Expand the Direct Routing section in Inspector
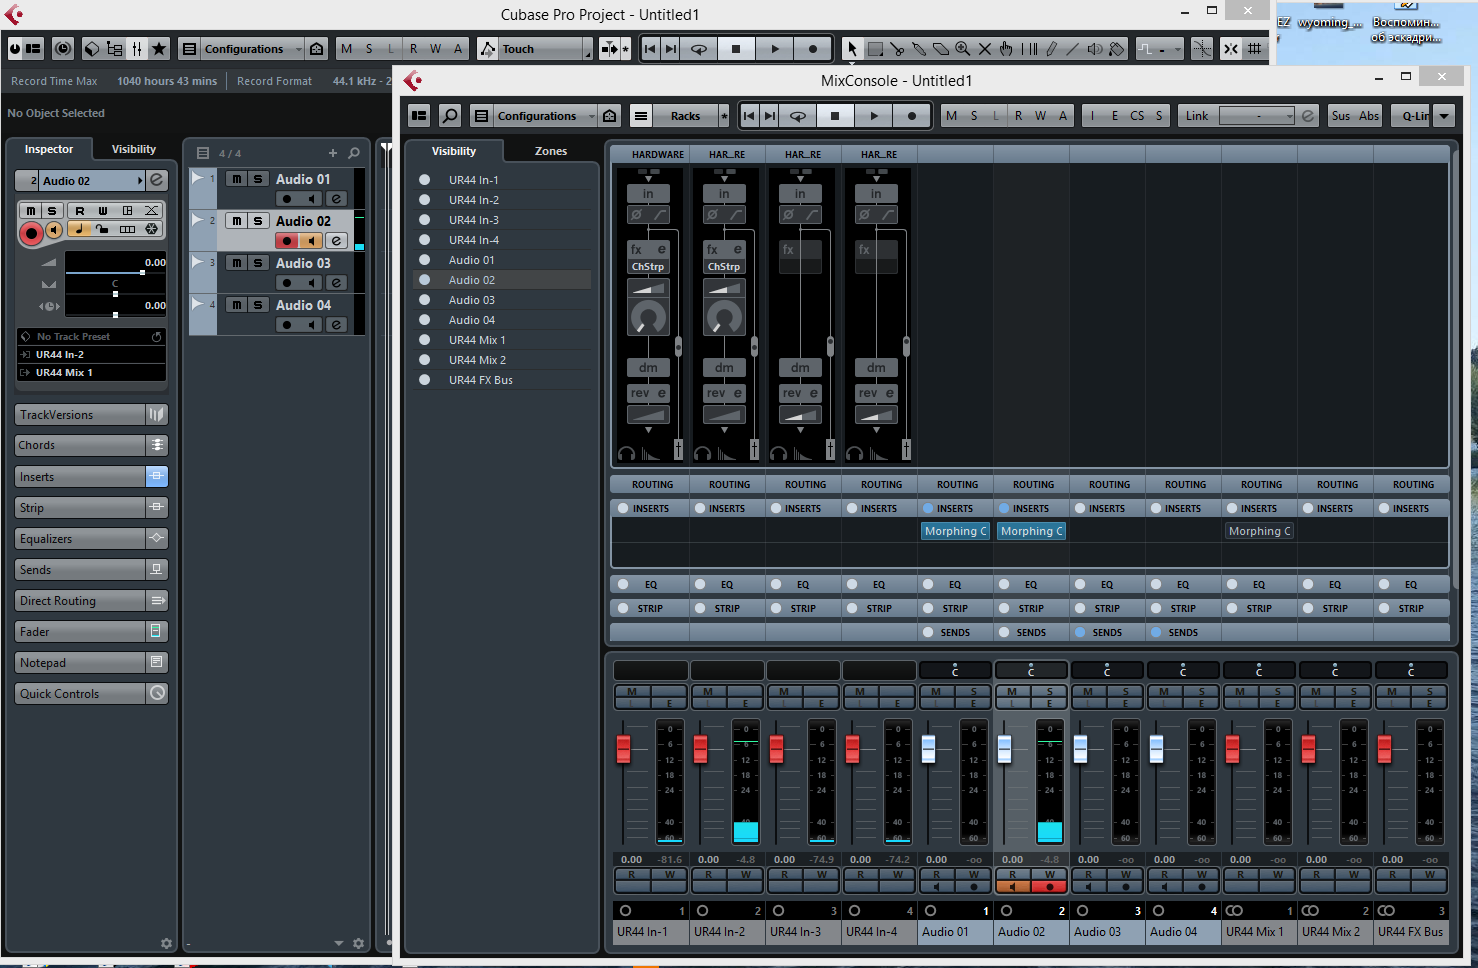 [81, 601]
